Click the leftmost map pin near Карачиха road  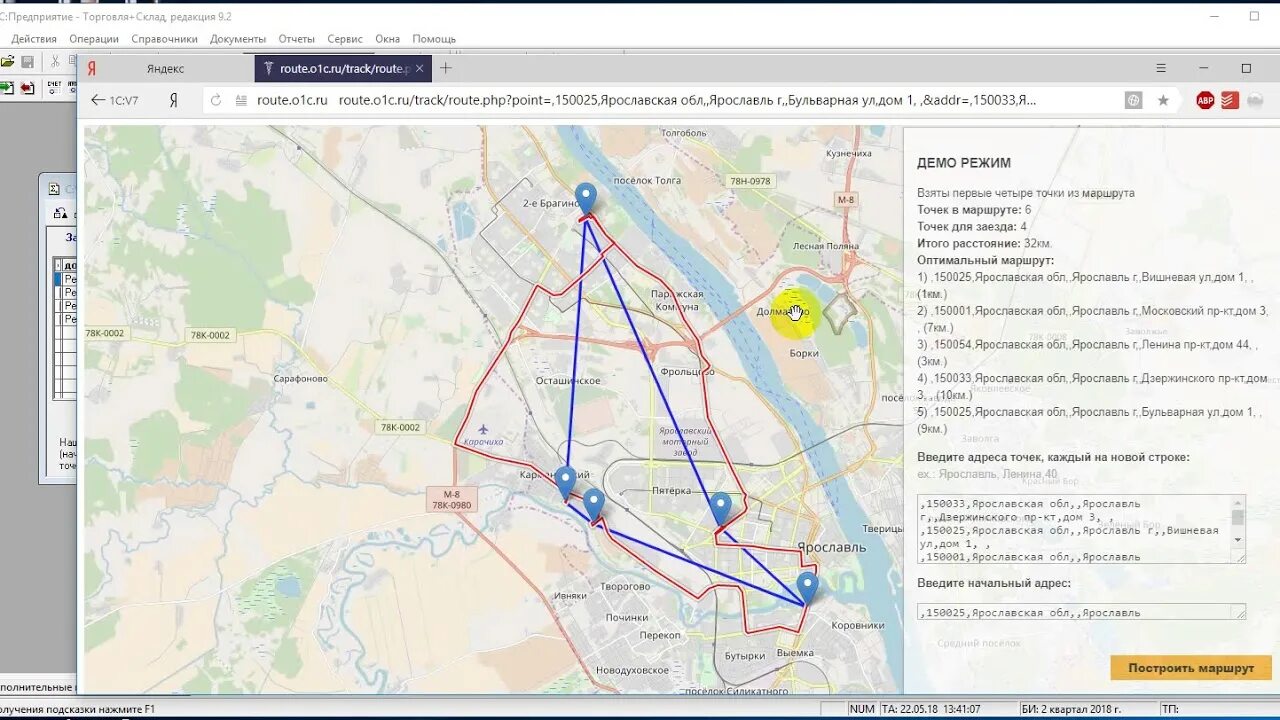tap(565, 482)
